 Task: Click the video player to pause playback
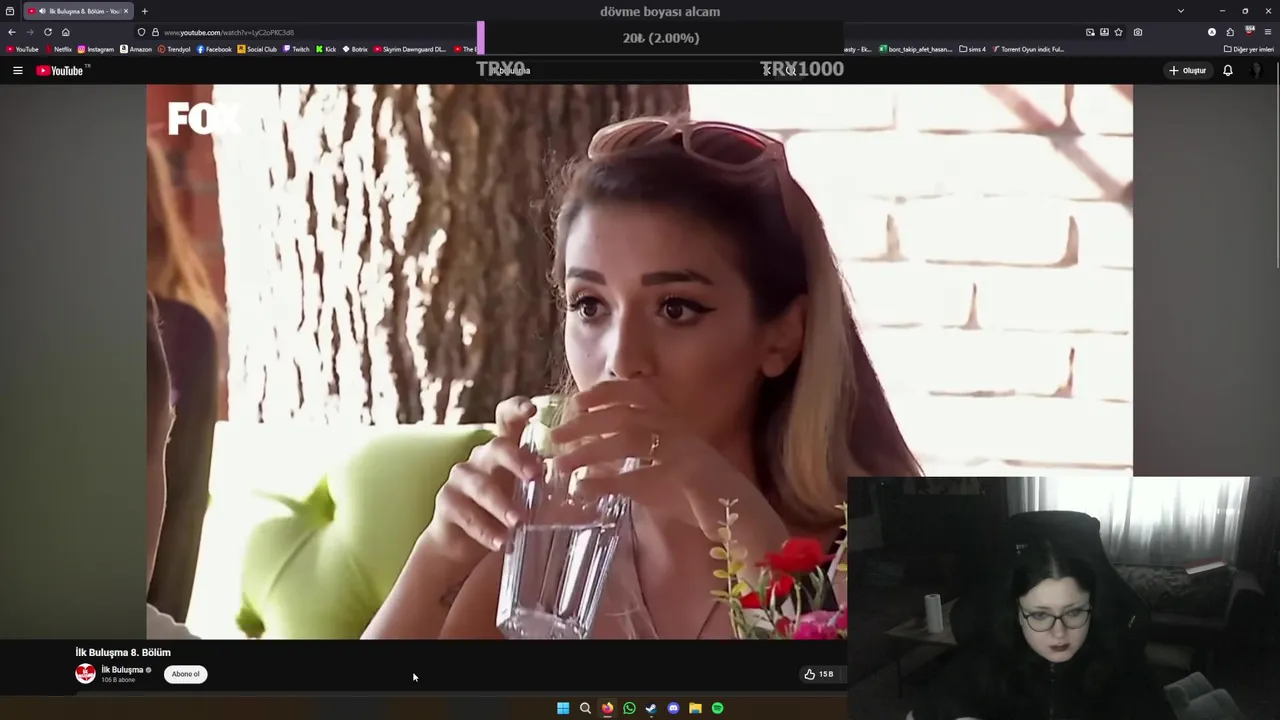pyautogui.click(x=639, y=361)
